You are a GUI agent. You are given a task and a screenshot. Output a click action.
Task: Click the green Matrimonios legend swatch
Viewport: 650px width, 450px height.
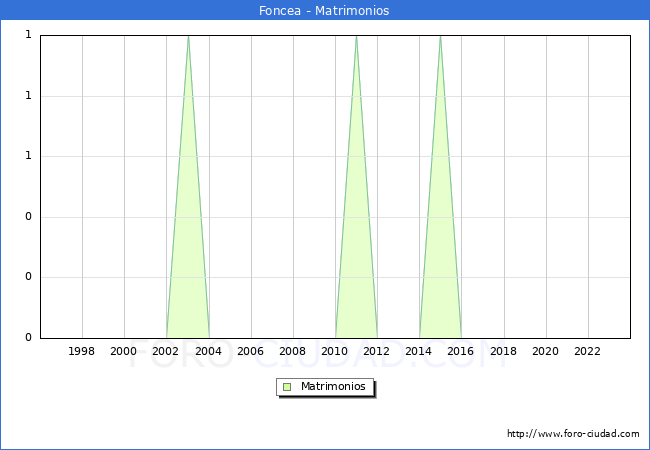[287, 387]
